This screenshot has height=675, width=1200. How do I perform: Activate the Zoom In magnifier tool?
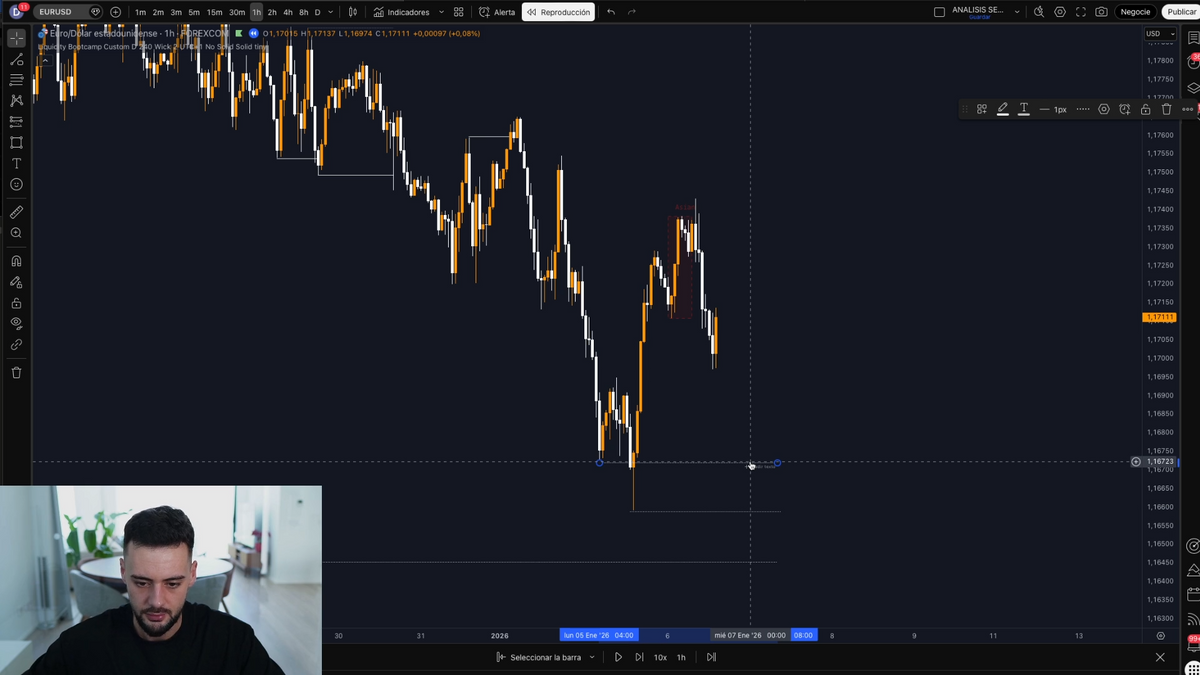click(16, 233)
